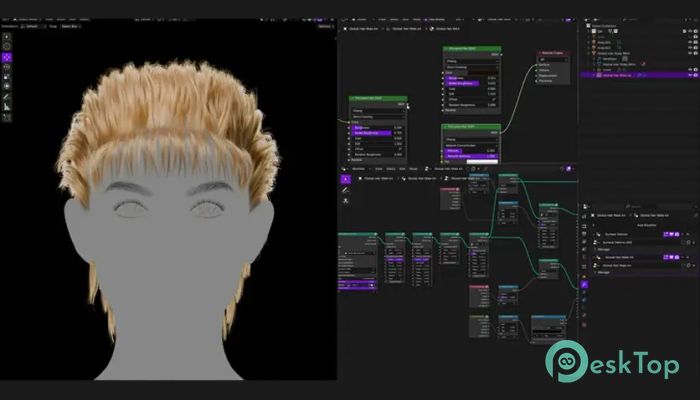Collapse the Global Hair Mats modifier panel

tap(594, 257)
